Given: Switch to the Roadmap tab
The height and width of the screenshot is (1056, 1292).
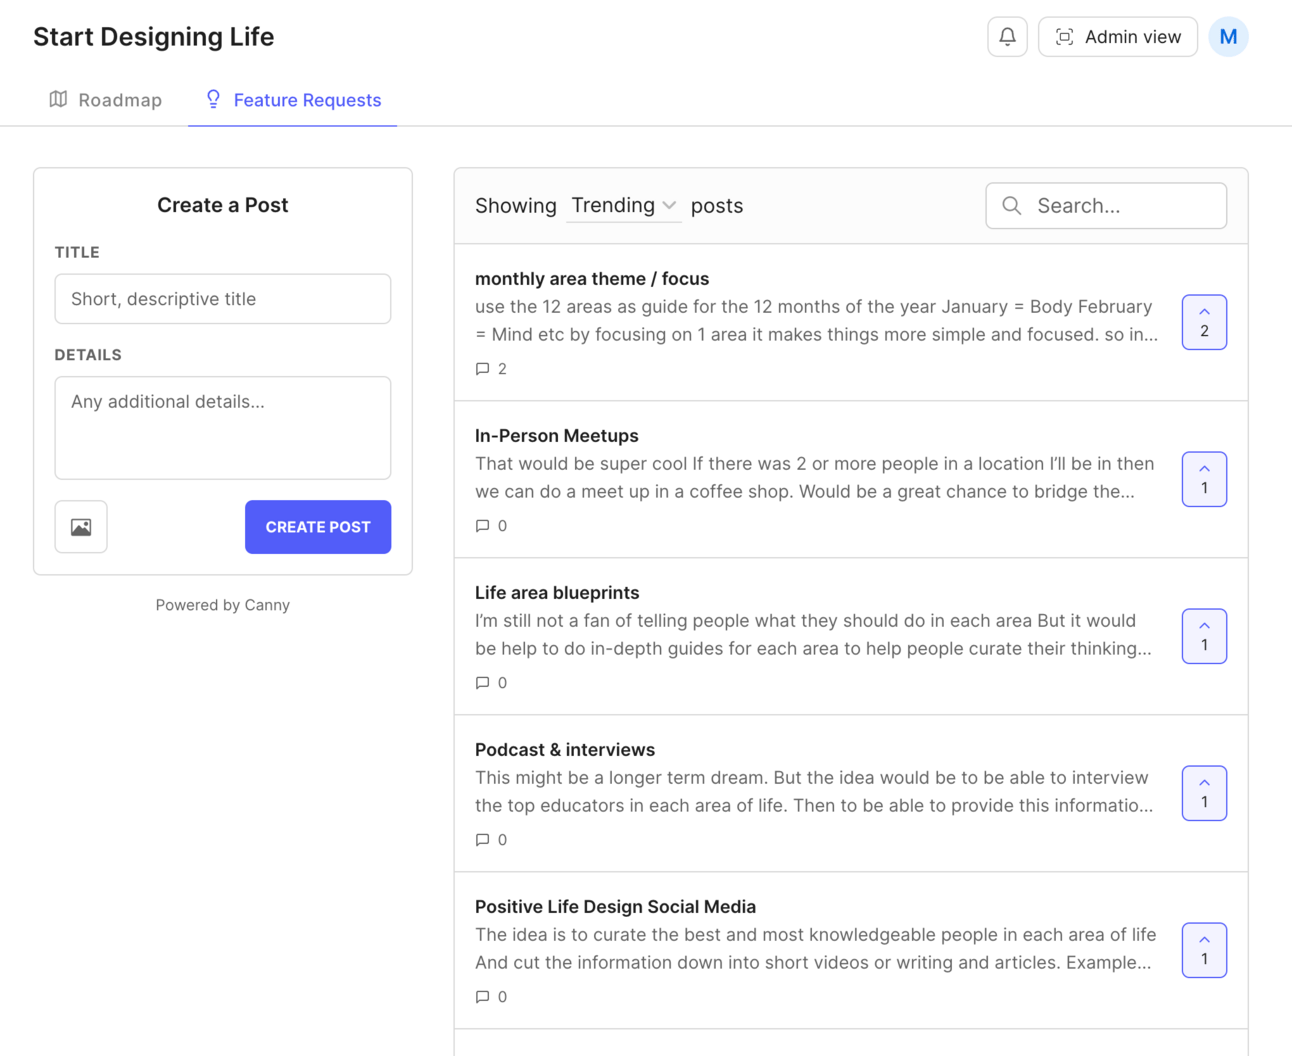Looking at the screenshot, I should point(106,100).
